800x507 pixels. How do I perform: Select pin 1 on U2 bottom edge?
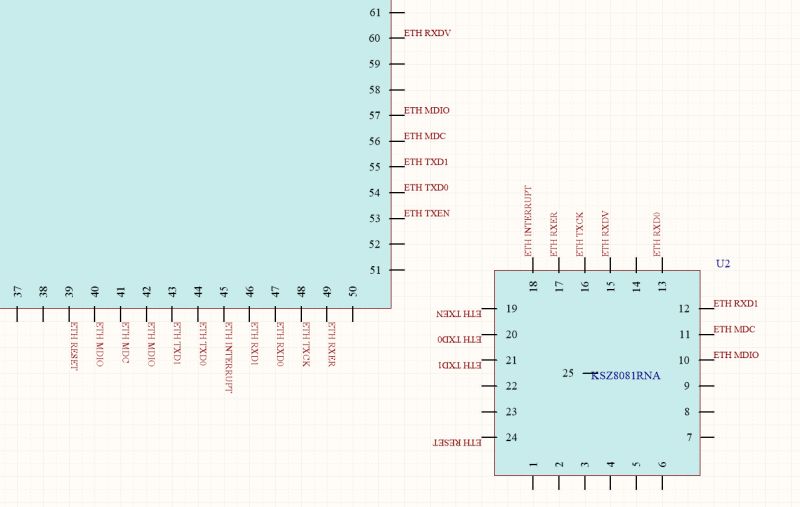533,483
